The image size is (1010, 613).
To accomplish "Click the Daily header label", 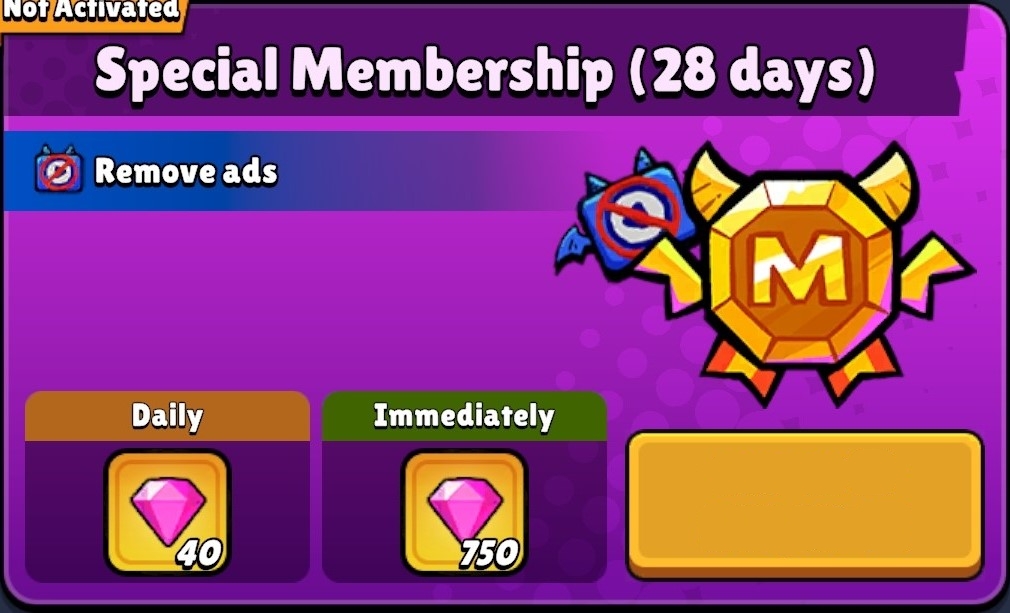I will click(167, 417).
